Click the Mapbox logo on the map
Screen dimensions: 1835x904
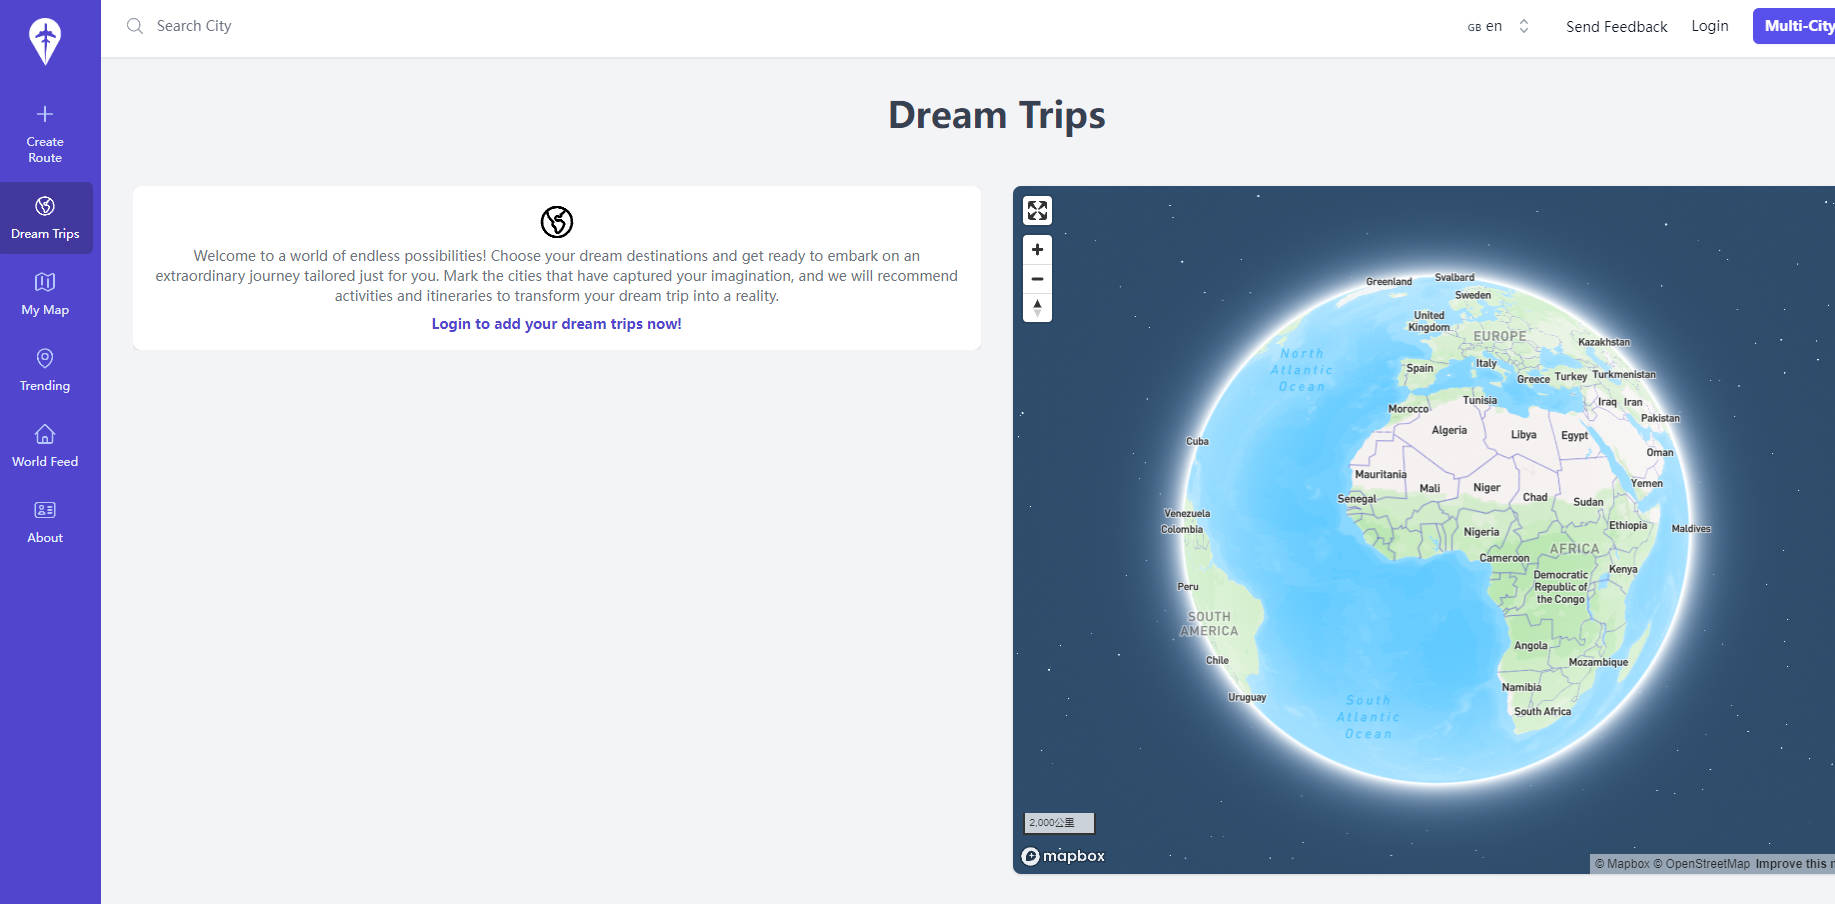pyautogui.click(x=1062, y=856)
